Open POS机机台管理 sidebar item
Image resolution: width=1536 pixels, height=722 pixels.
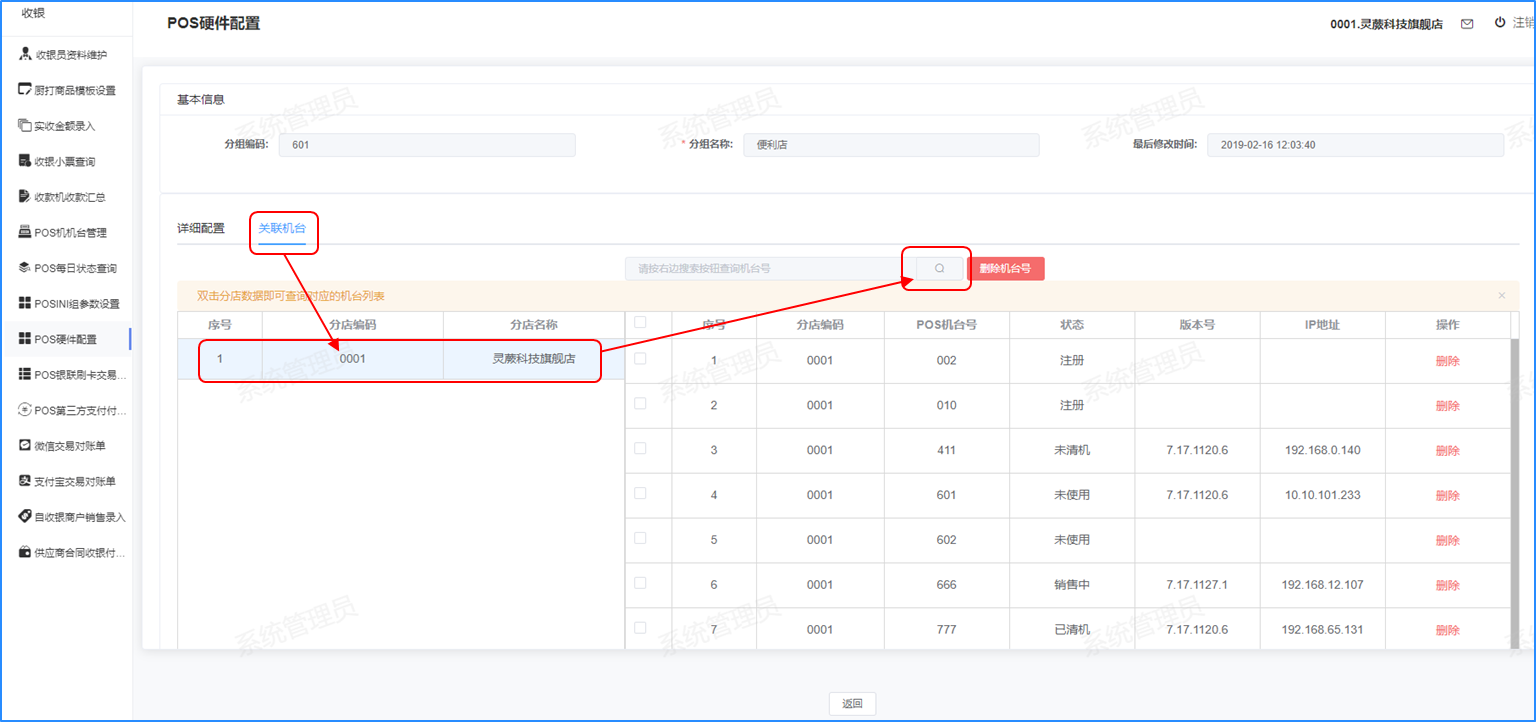[70, 233]
